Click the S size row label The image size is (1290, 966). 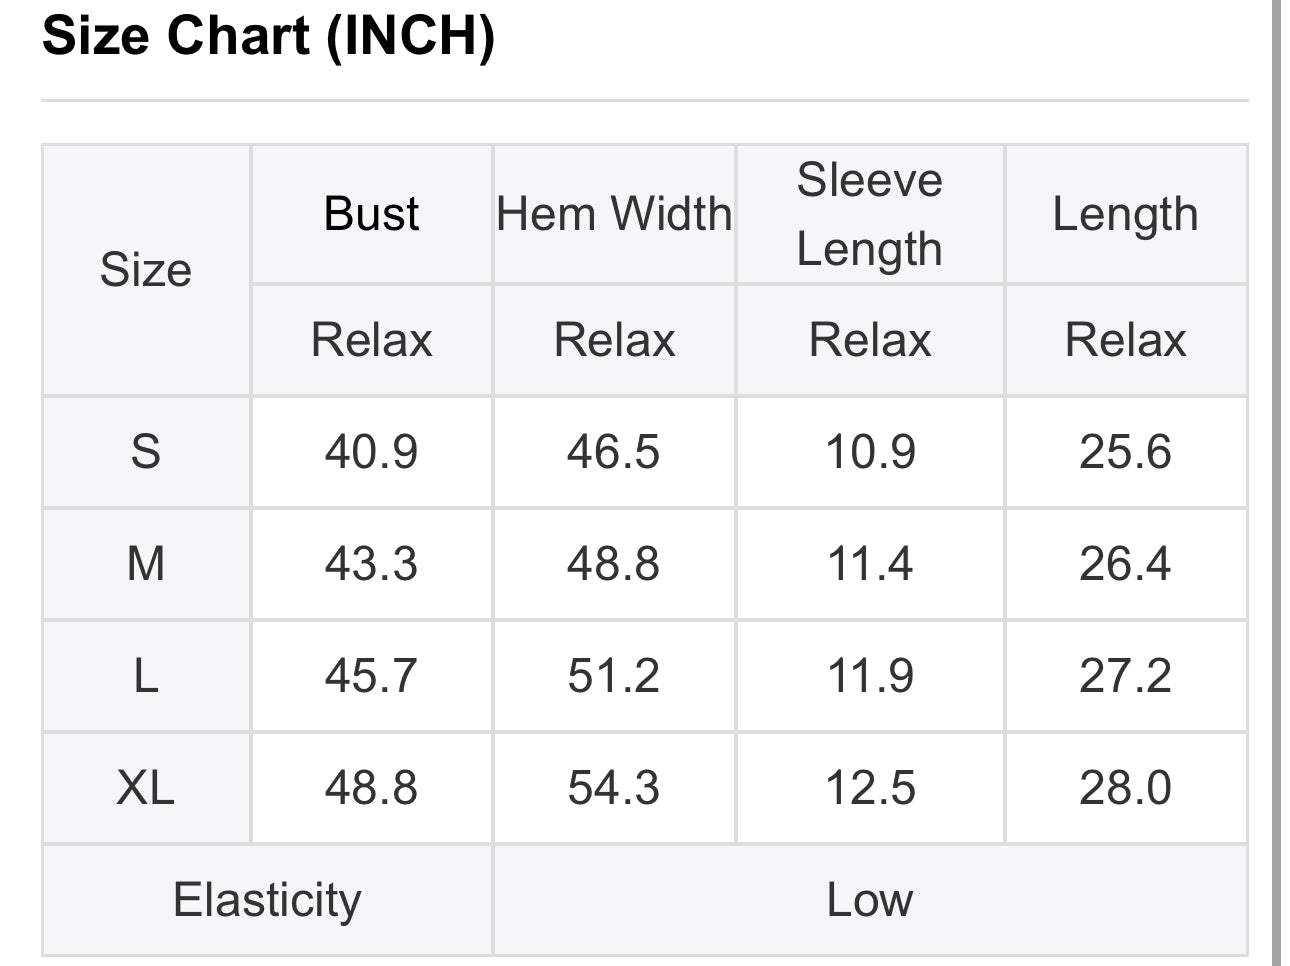[146, 452]
